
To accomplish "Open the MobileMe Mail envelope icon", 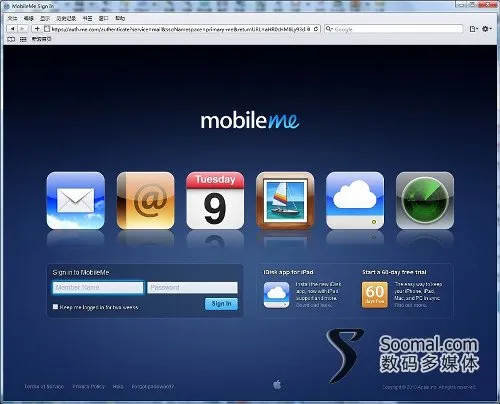I will pos(76,201).
